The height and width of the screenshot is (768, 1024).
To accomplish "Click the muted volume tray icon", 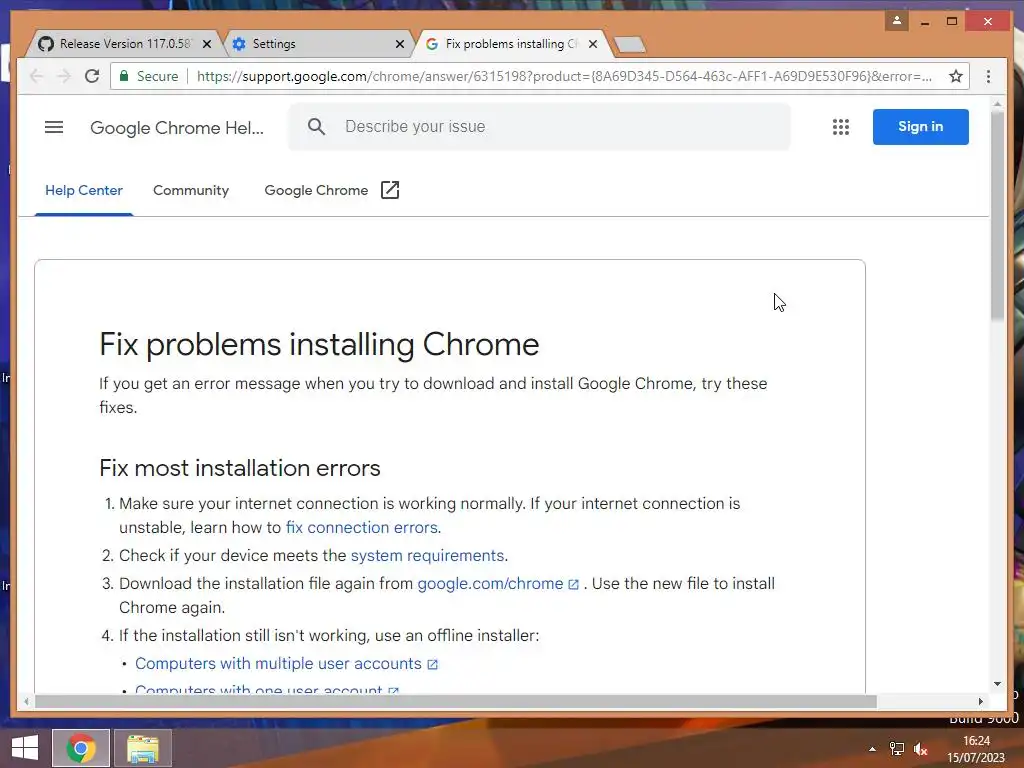I will tap(921, 749).
